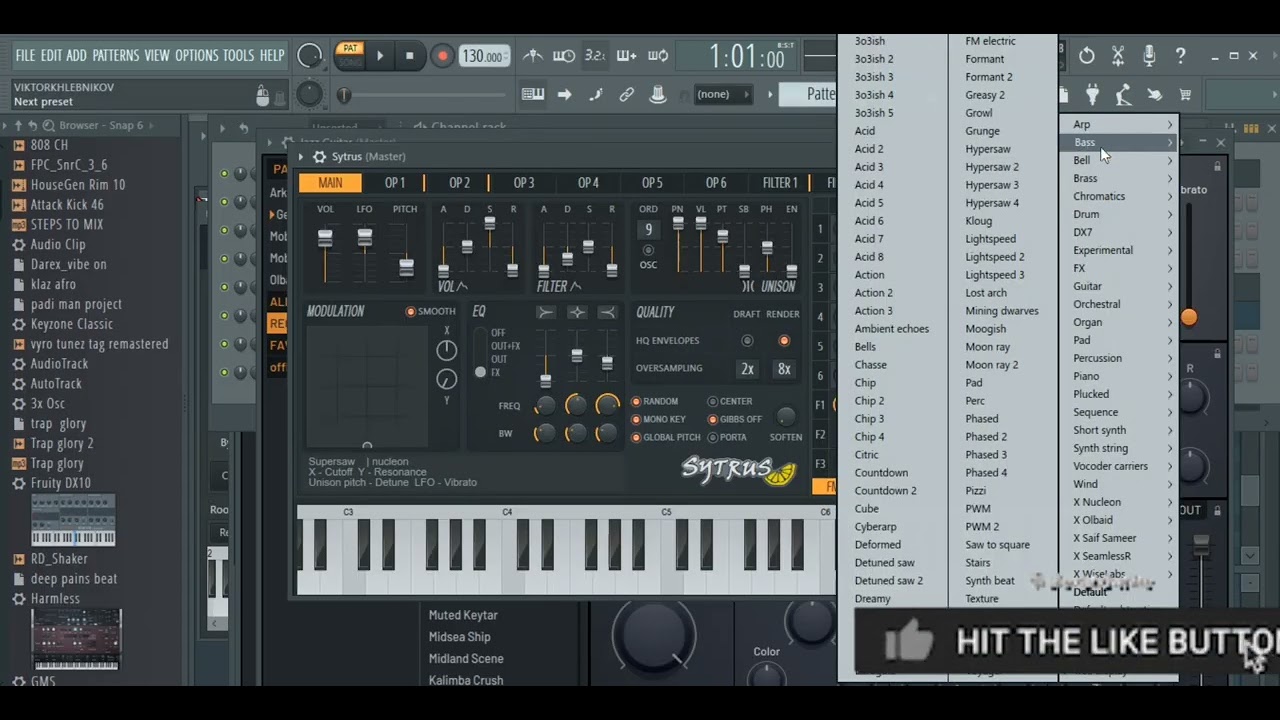This screenshot has width=1280, height=720.
Task: Click the SOFTEN knob in Sytrus
Action: pos(786,417)
